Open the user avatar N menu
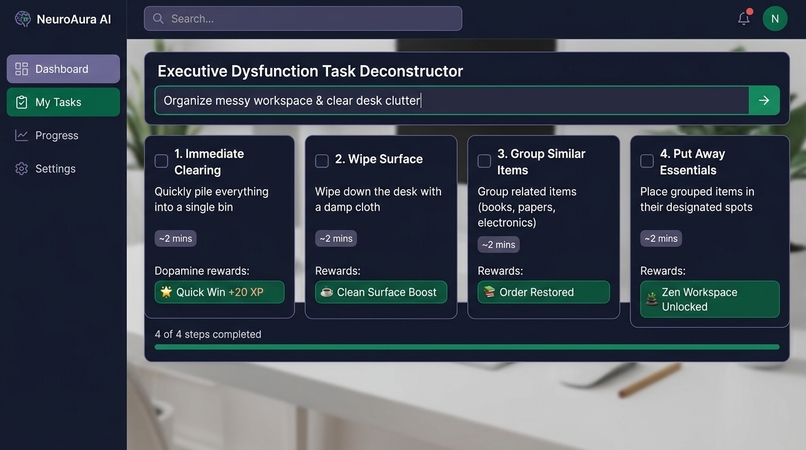 [775, 19]
